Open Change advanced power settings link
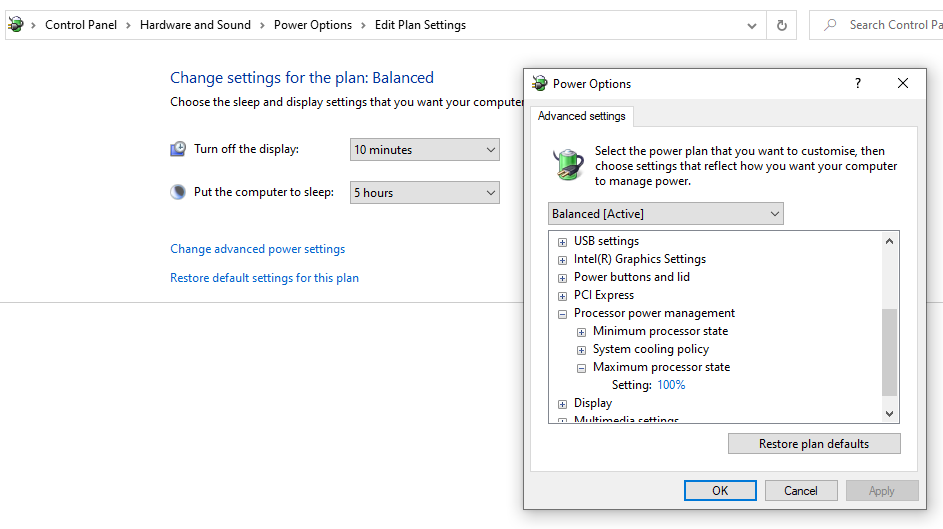The width and height of the screenshot is (943, 529). click(257, 249)
